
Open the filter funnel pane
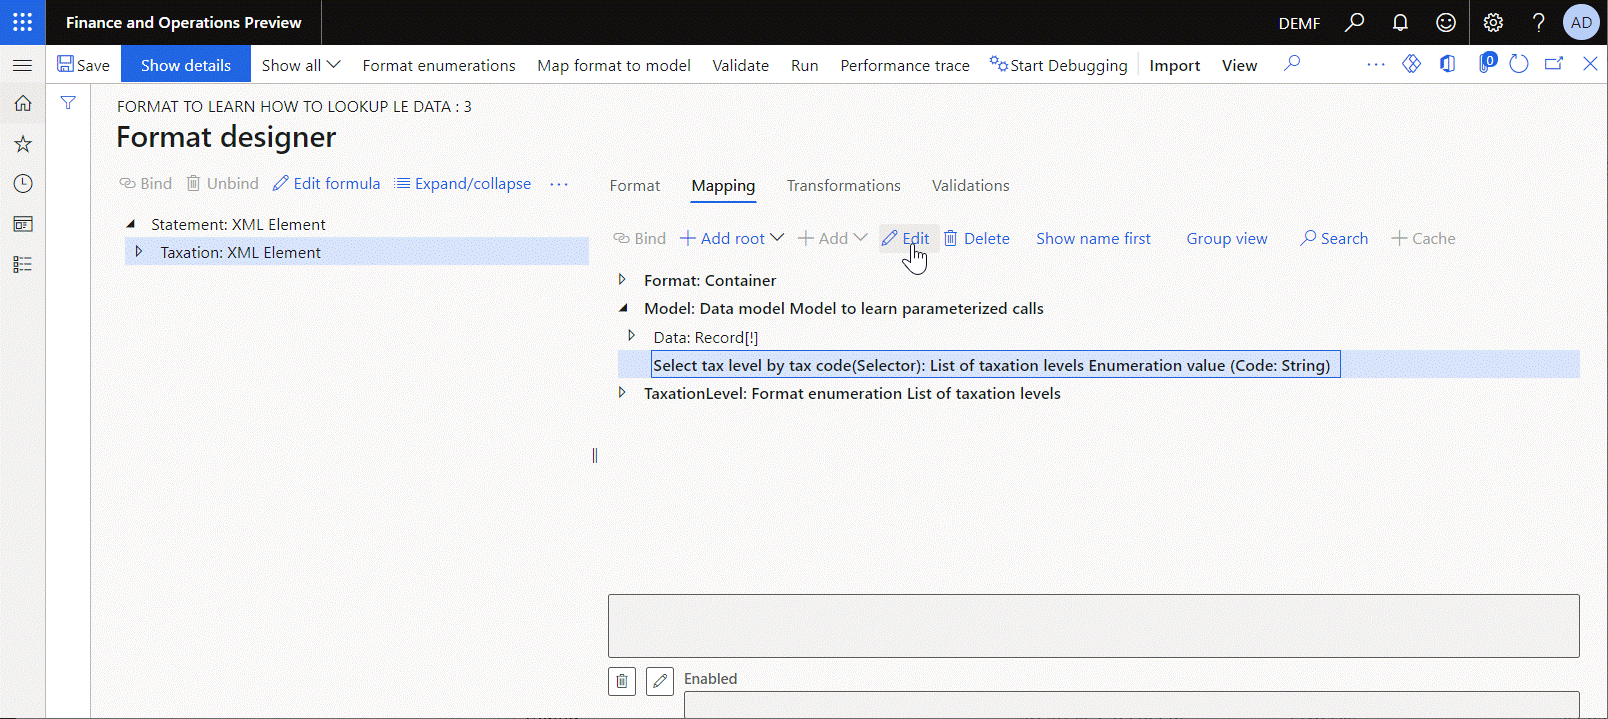[68, 102]
